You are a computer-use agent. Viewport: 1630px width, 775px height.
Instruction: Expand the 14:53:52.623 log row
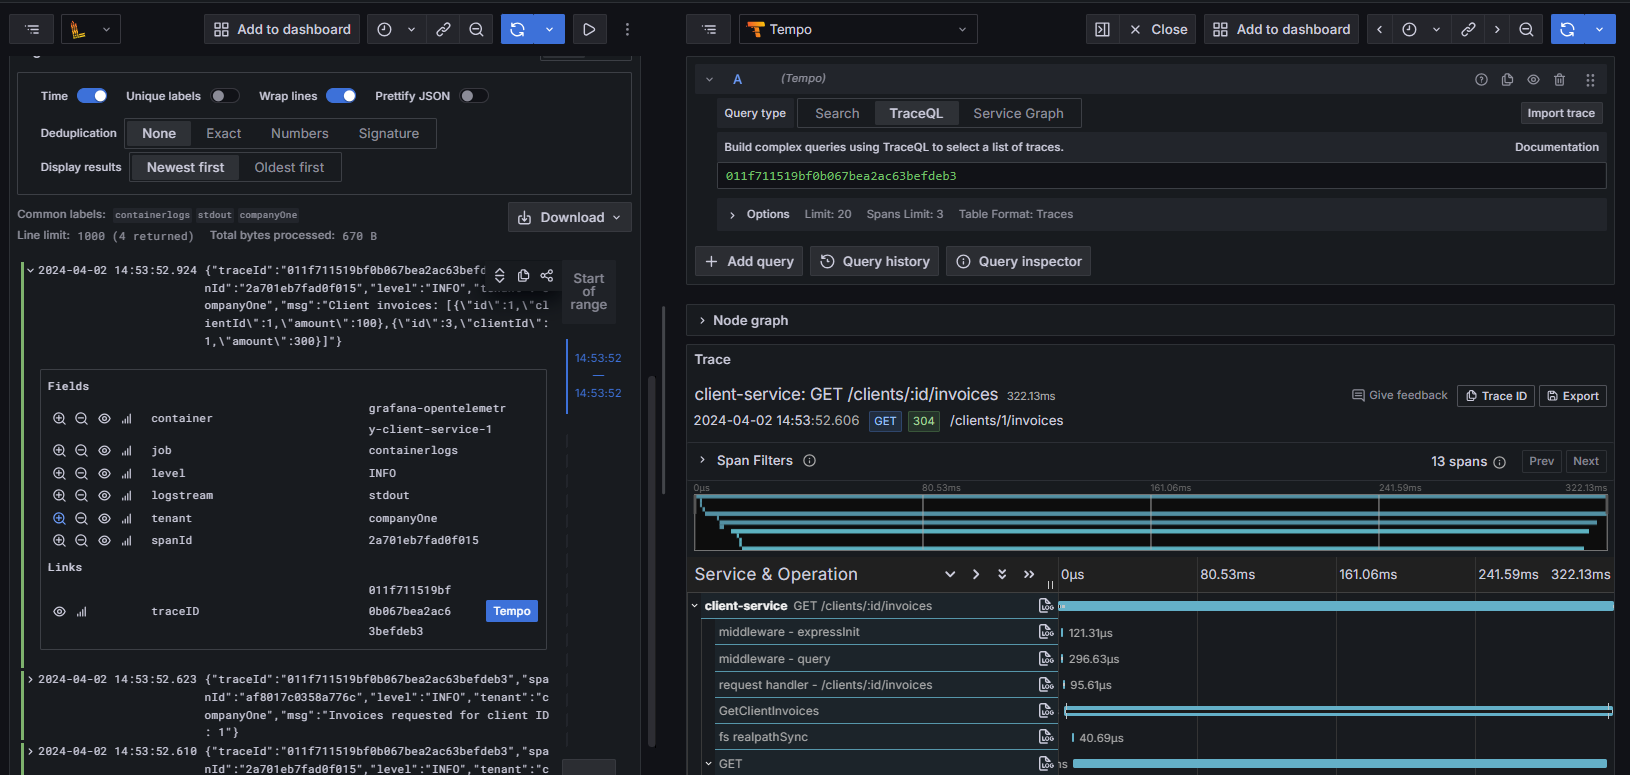(31, 679)
